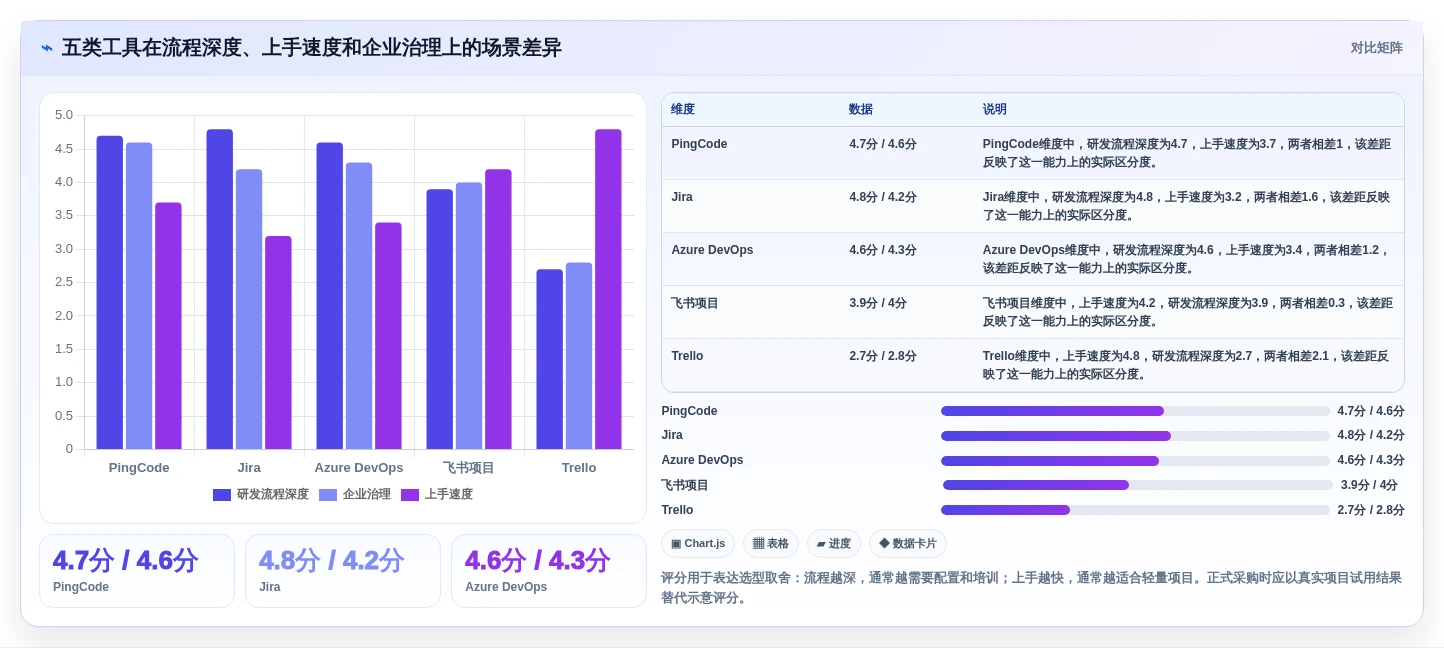1444x648 pixels.
Task: Select the Jira table row name
Action: [682, 197]
